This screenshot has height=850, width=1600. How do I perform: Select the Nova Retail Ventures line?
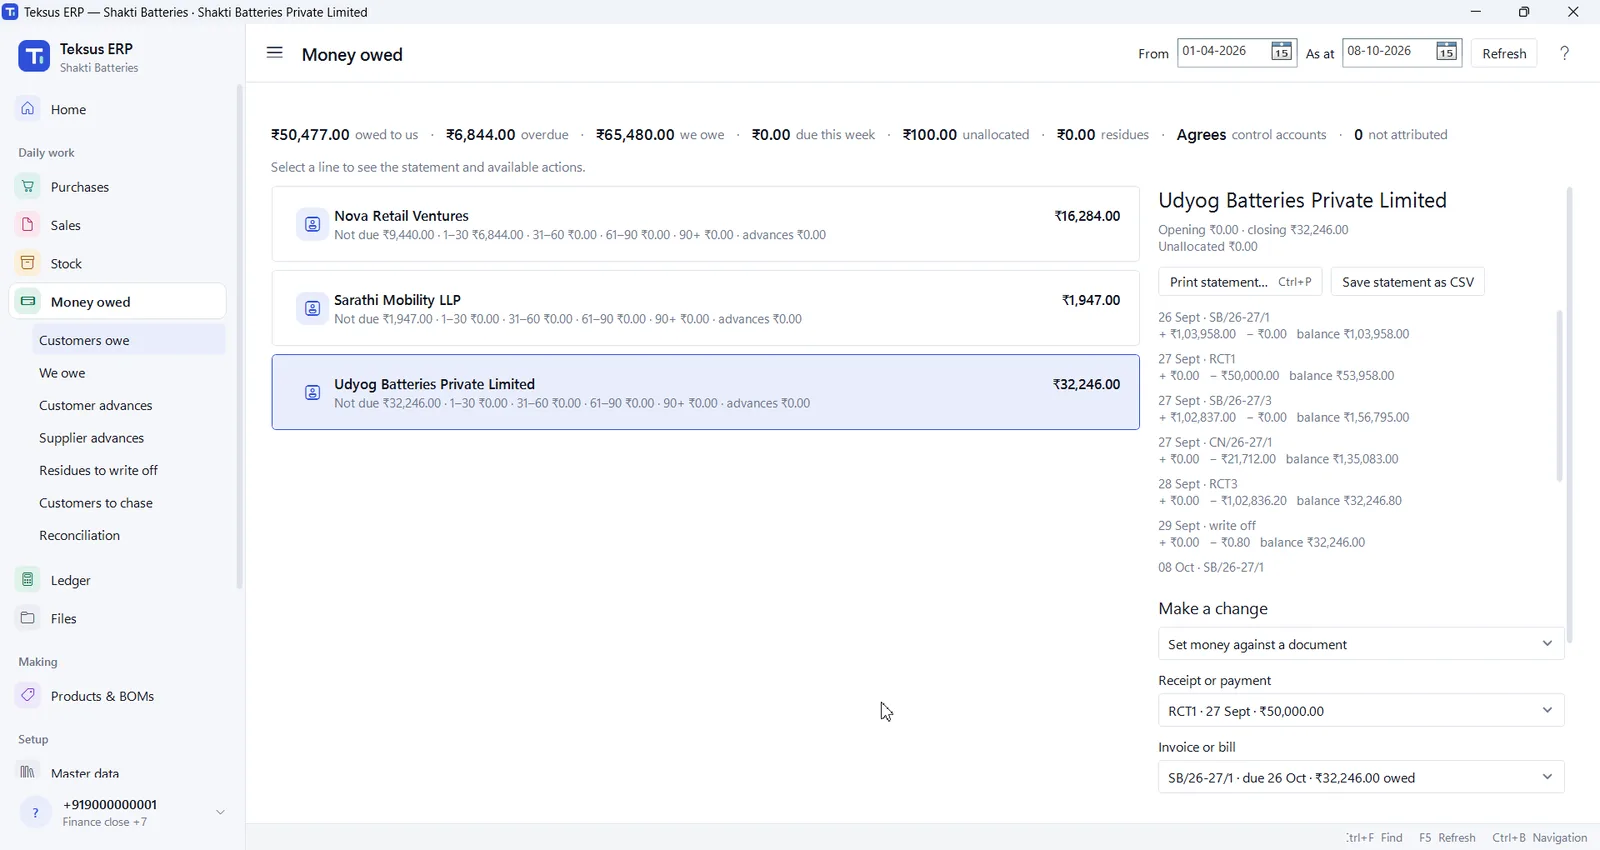[705, 224]
